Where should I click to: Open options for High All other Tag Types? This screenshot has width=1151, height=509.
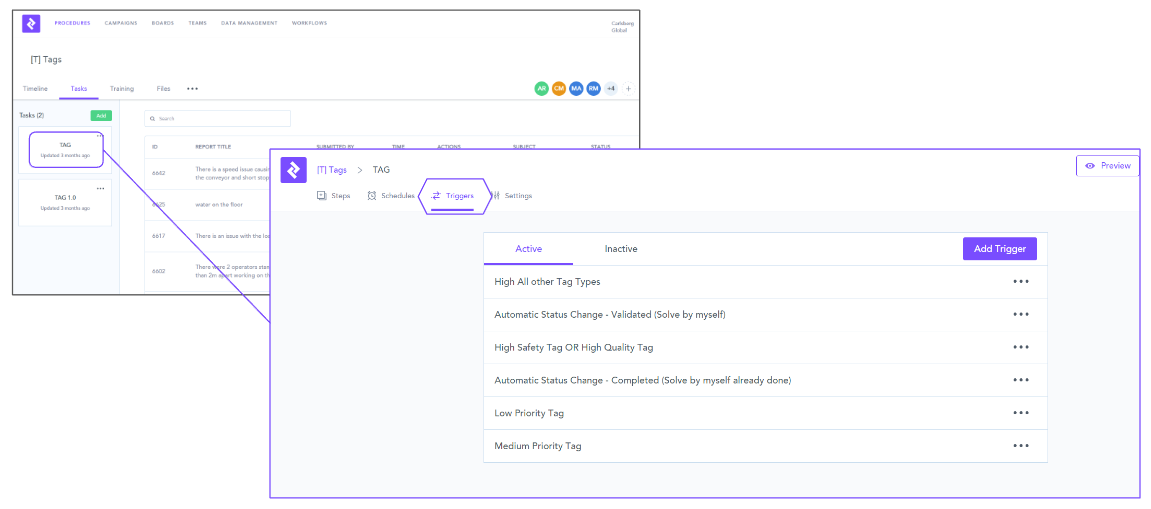pyautogui.click(x=1020, y=282)
